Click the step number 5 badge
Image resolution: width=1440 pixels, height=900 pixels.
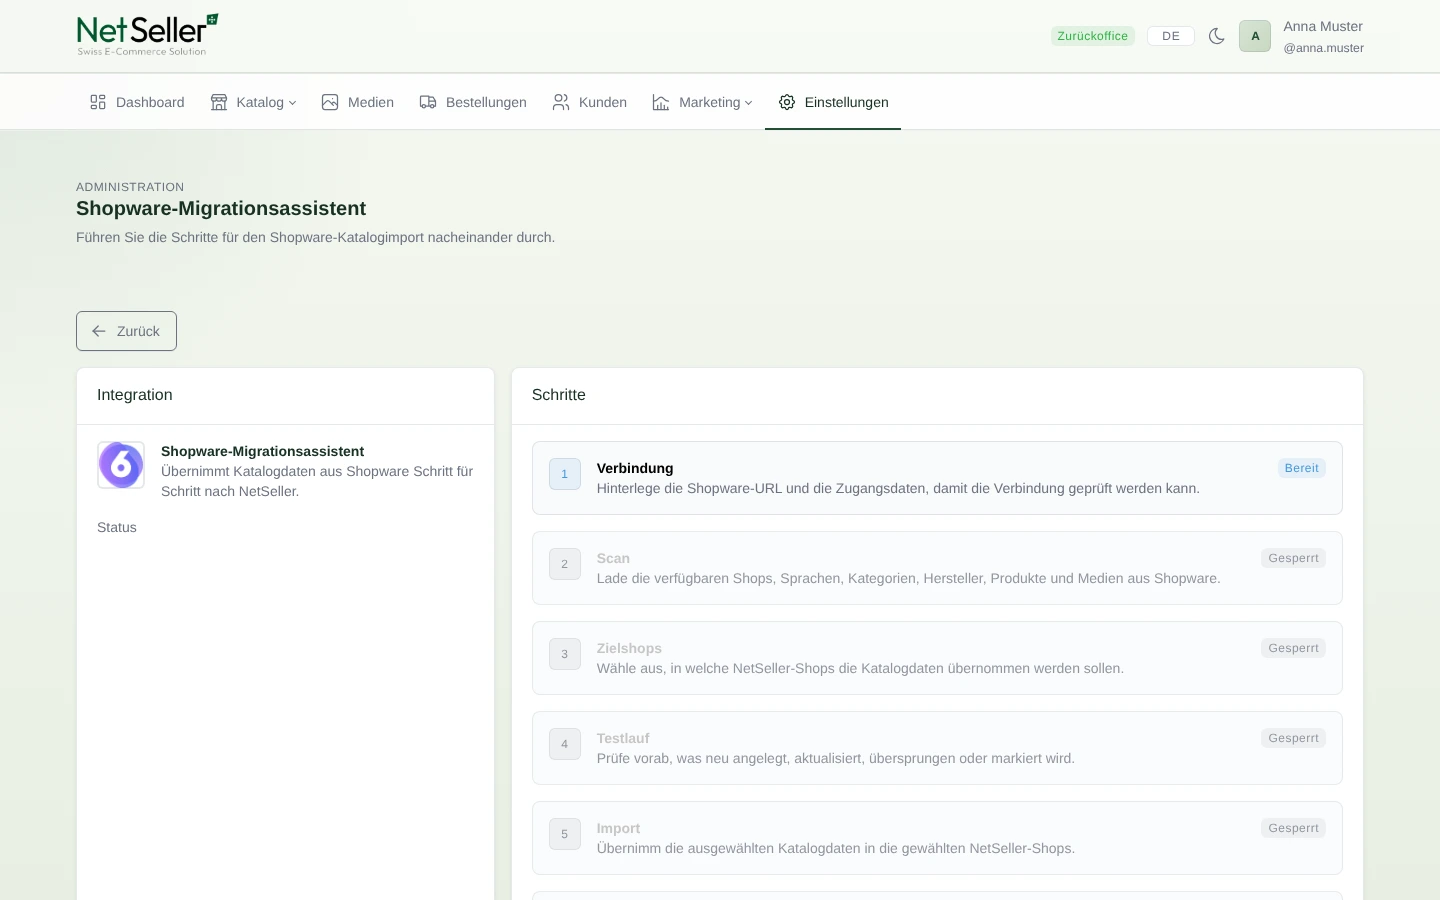point(565,834)
